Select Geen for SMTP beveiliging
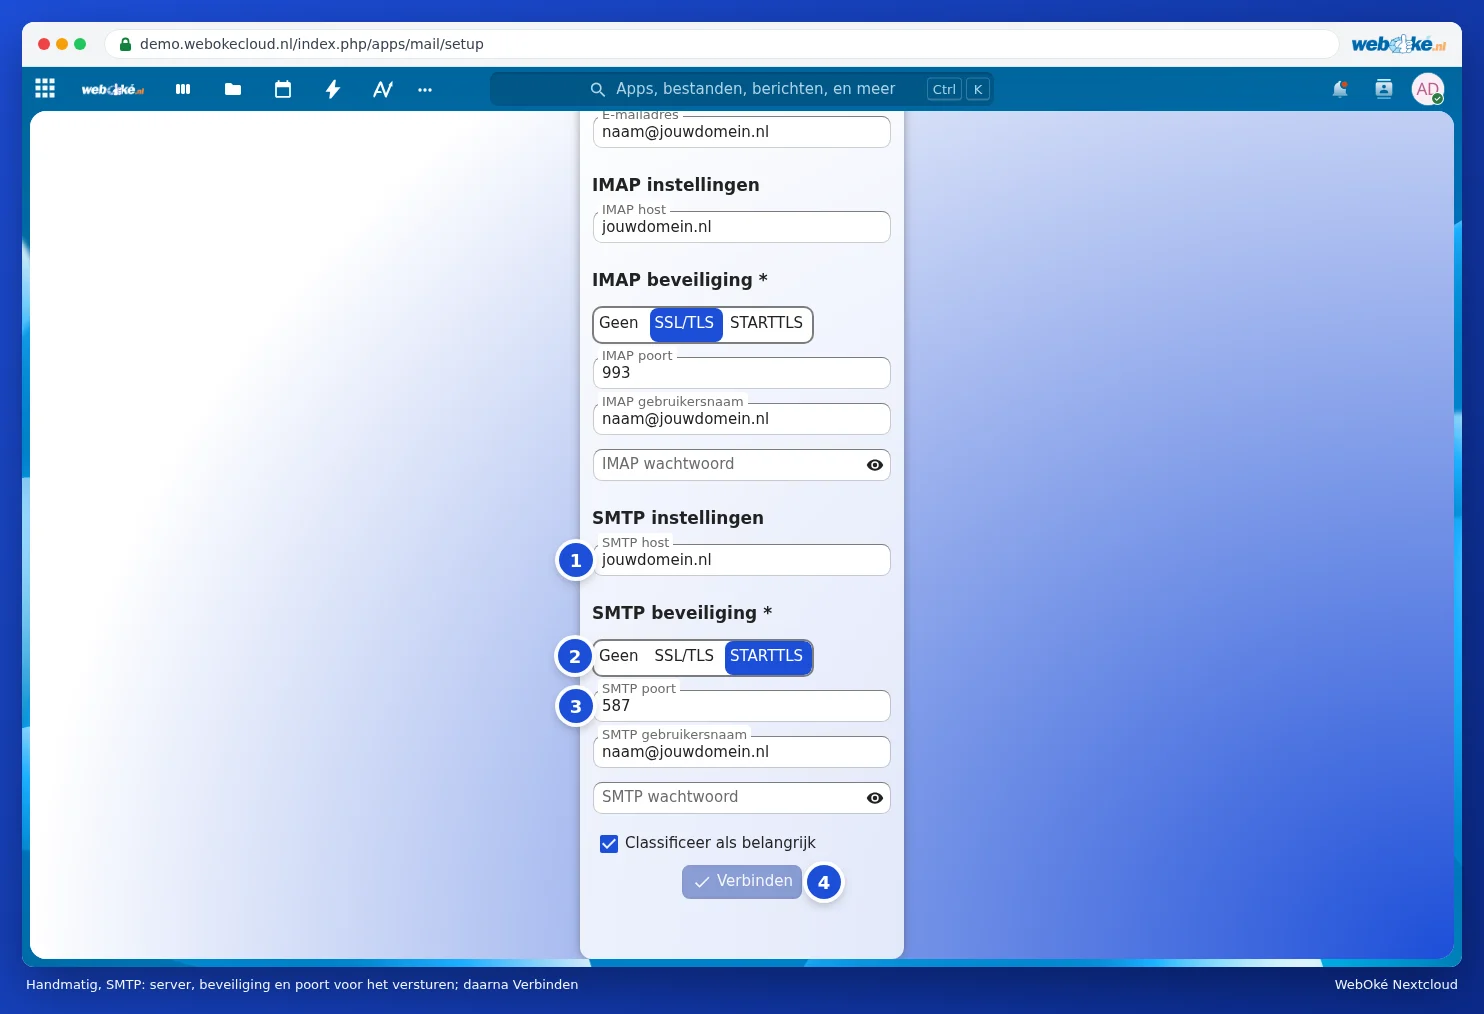The image size is (1484, 1014). click(x=619, y=656)
